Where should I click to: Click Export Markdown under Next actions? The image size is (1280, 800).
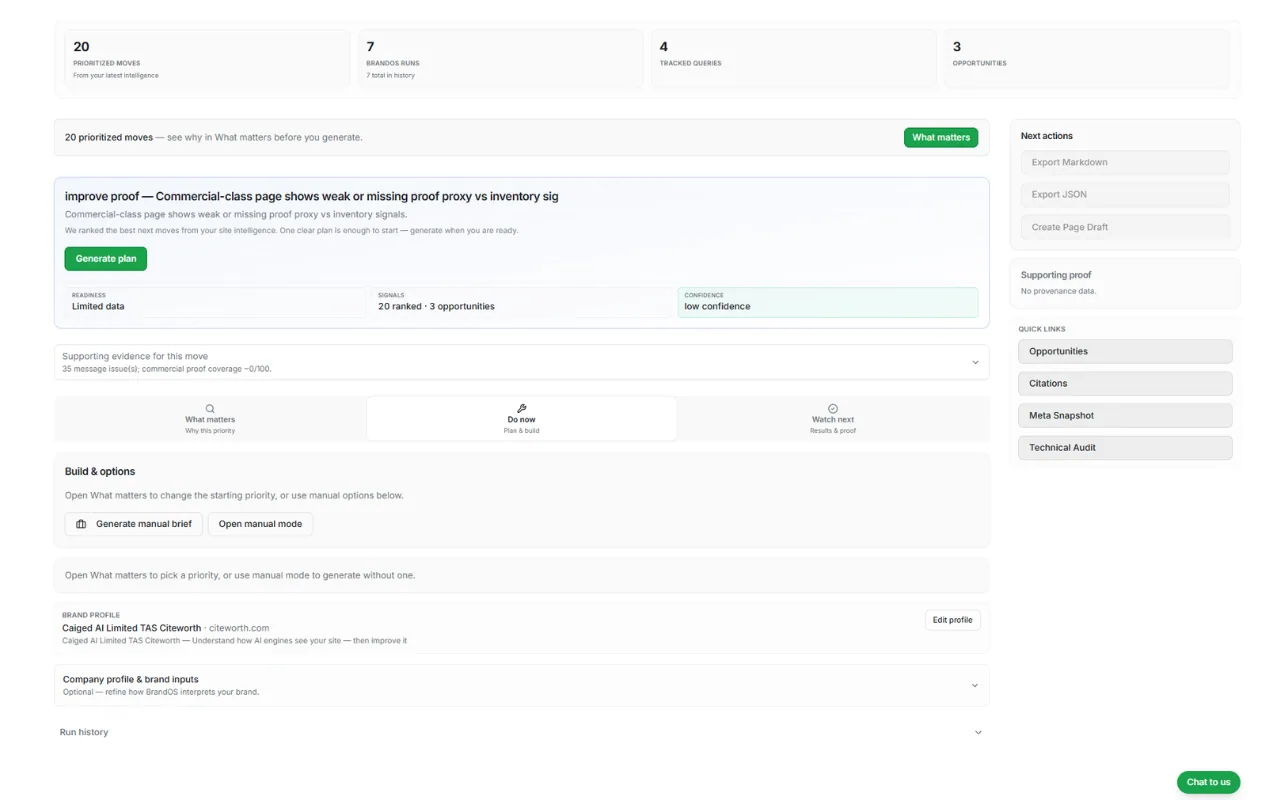[1125, 162]
